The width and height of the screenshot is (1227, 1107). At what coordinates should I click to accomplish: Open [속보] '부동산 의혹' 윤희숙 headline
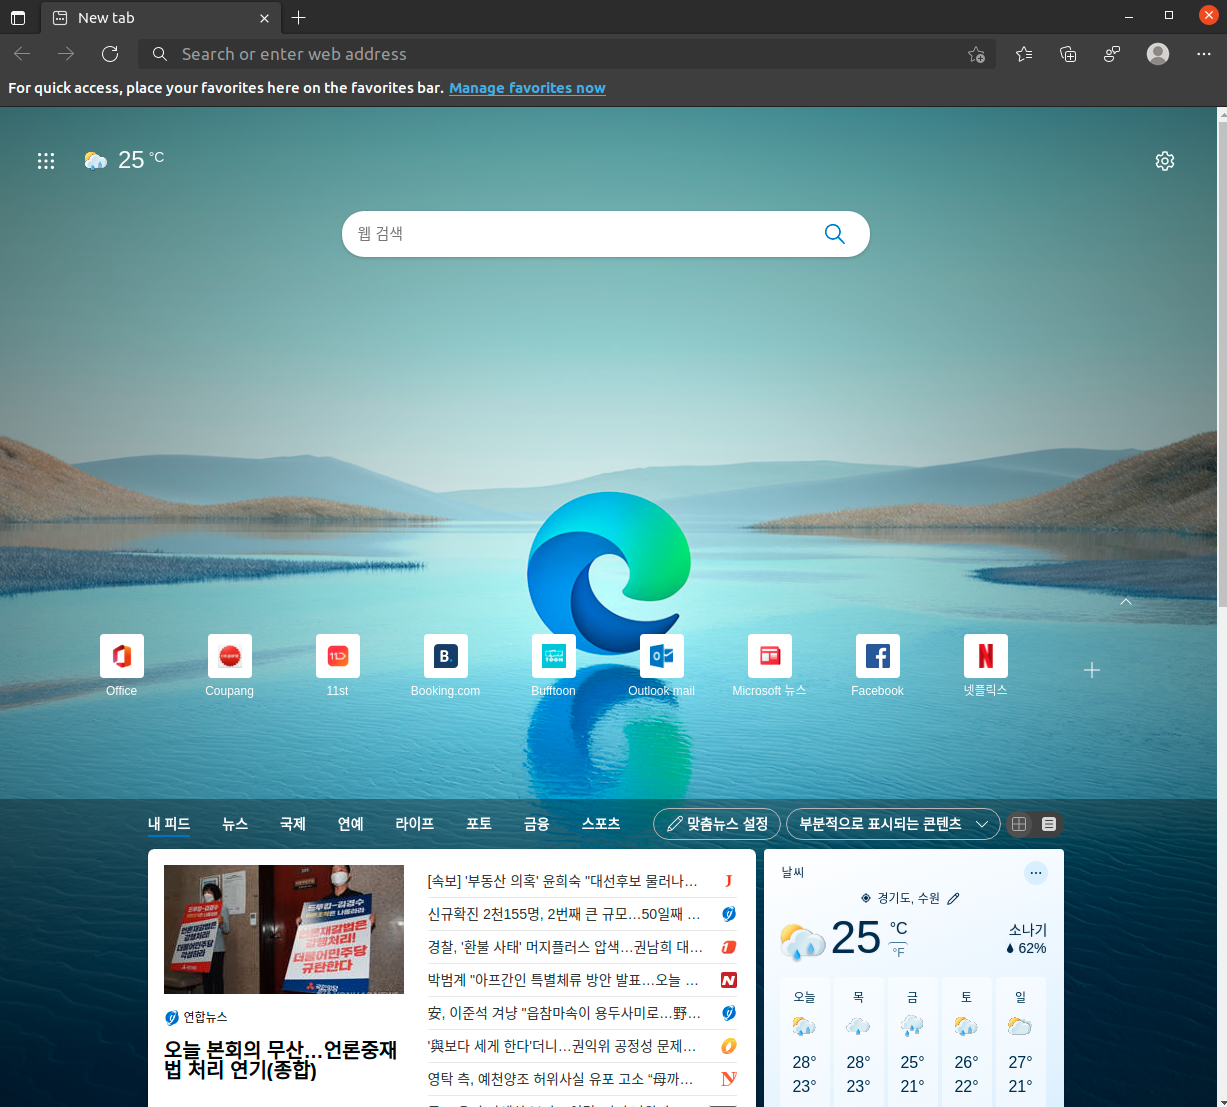tap(563, 881)
